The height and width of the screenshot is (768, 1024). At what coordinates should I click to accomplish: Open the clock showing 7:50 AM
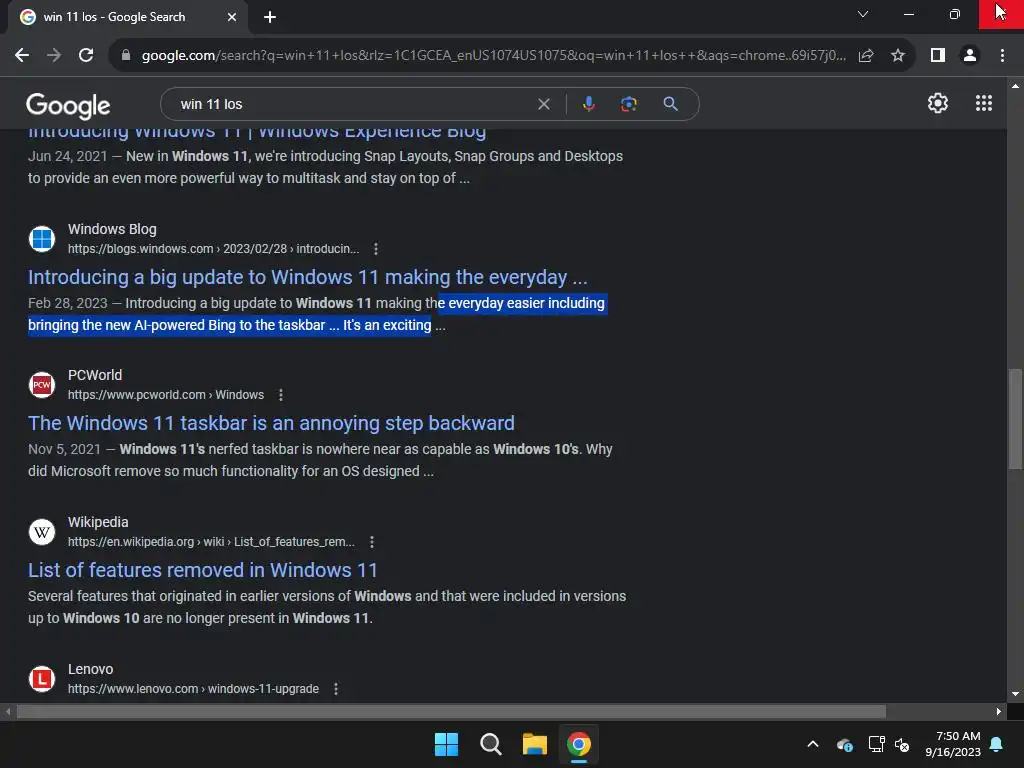(x=953, y=744)
